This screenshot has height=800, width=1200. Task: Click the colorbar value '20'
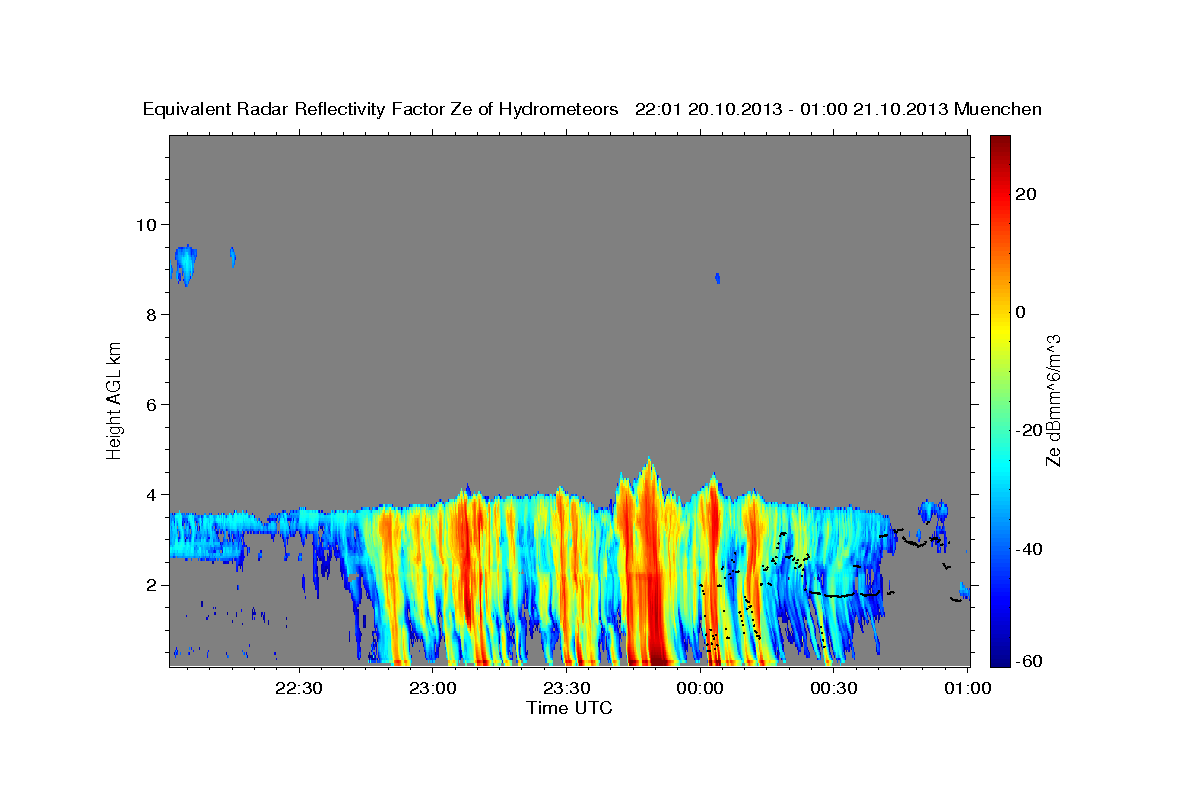pos(1025,194)
